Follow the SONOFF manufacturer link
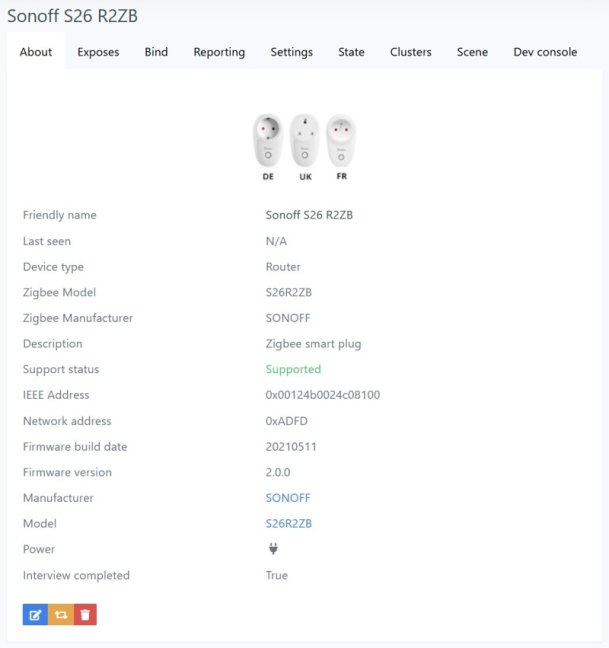The height and width of the screenshot is (648, 609). coord(288,498)
